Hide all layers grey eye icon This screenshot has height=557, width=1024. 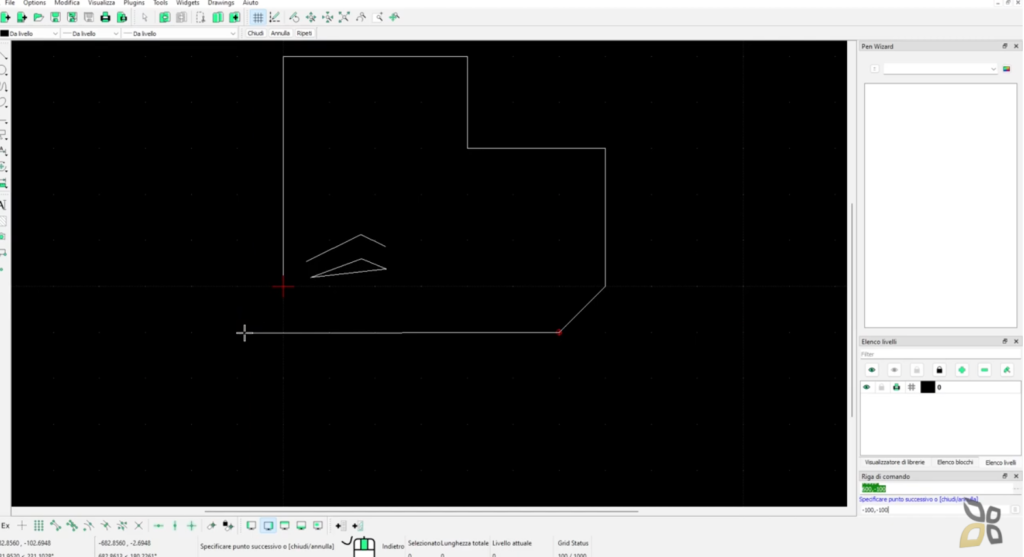[x=894, y=370]
